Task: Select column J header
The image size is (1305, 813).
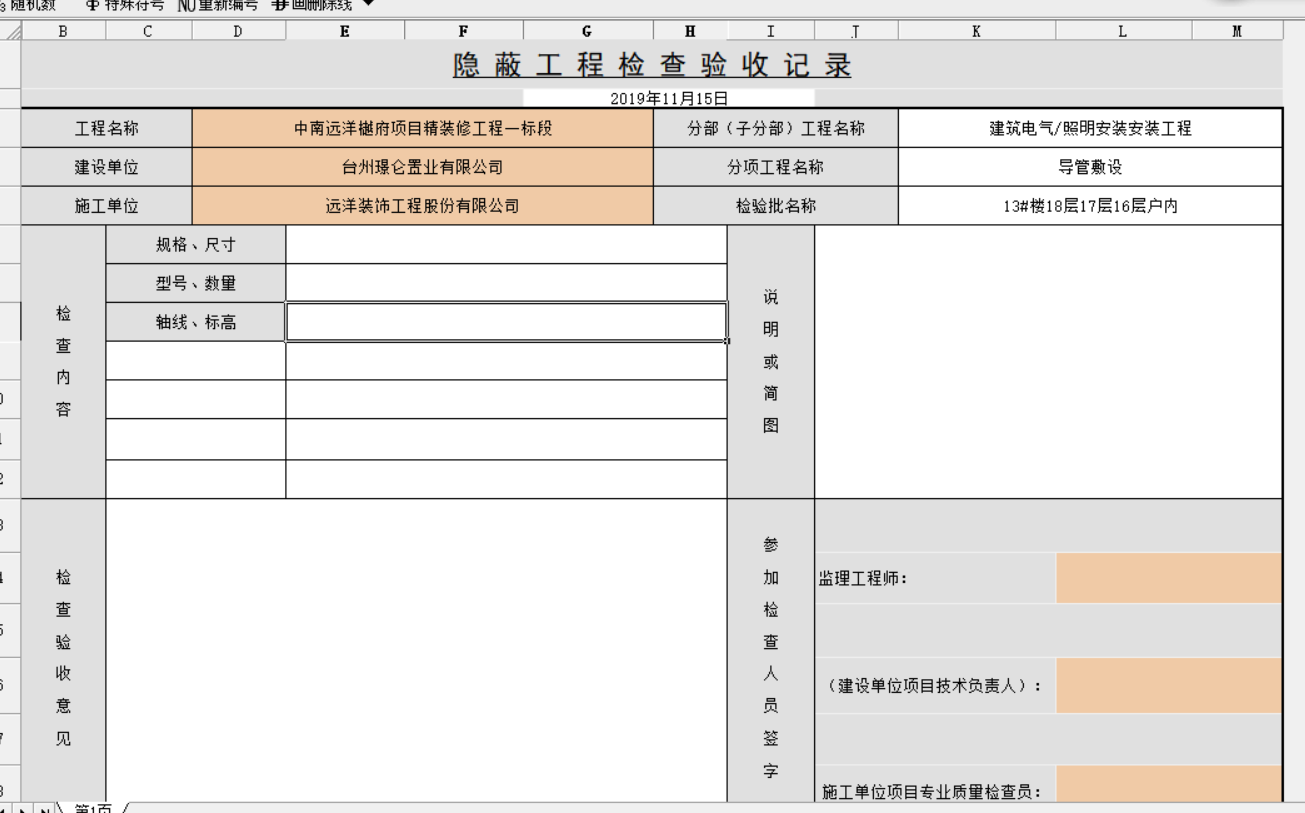Action: [856, 31]
